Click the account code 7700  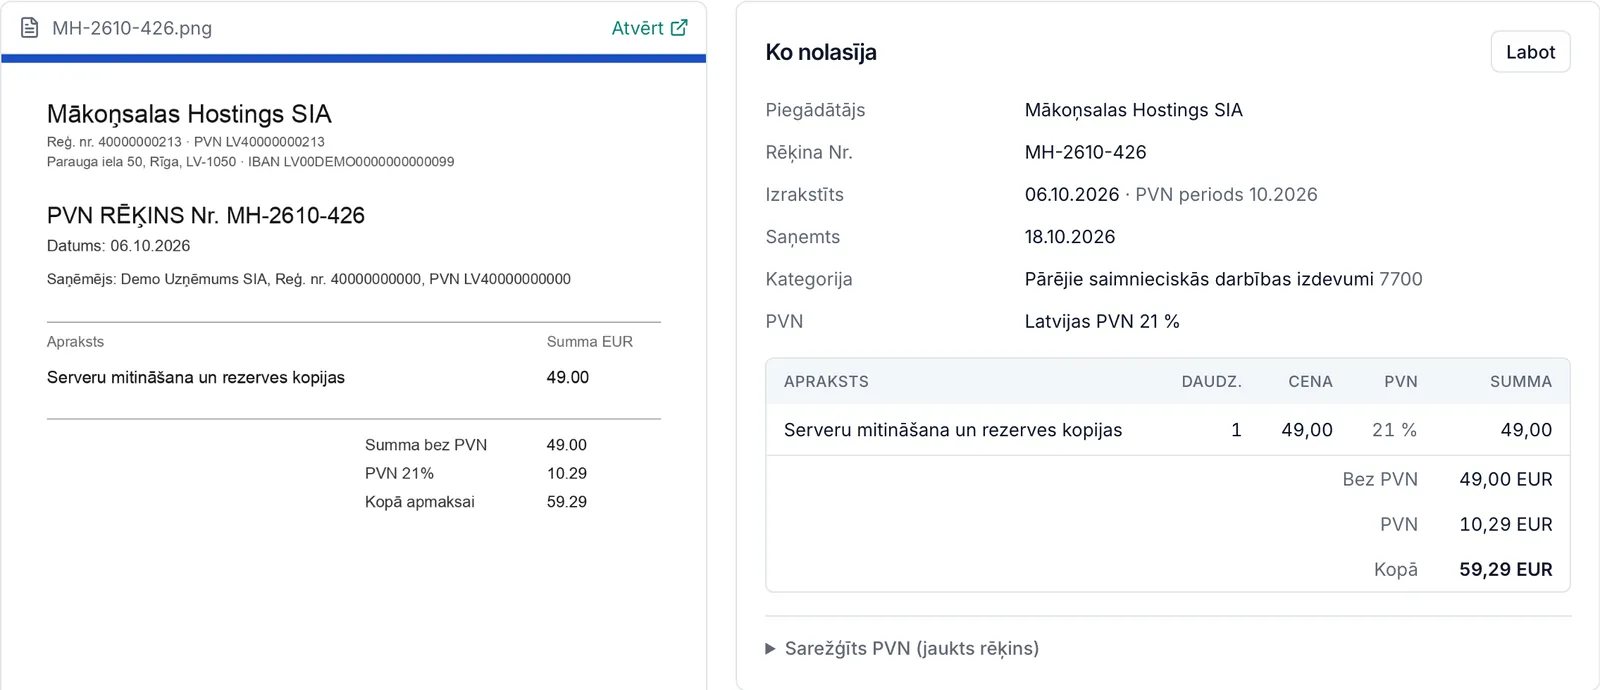[1400, 279]
